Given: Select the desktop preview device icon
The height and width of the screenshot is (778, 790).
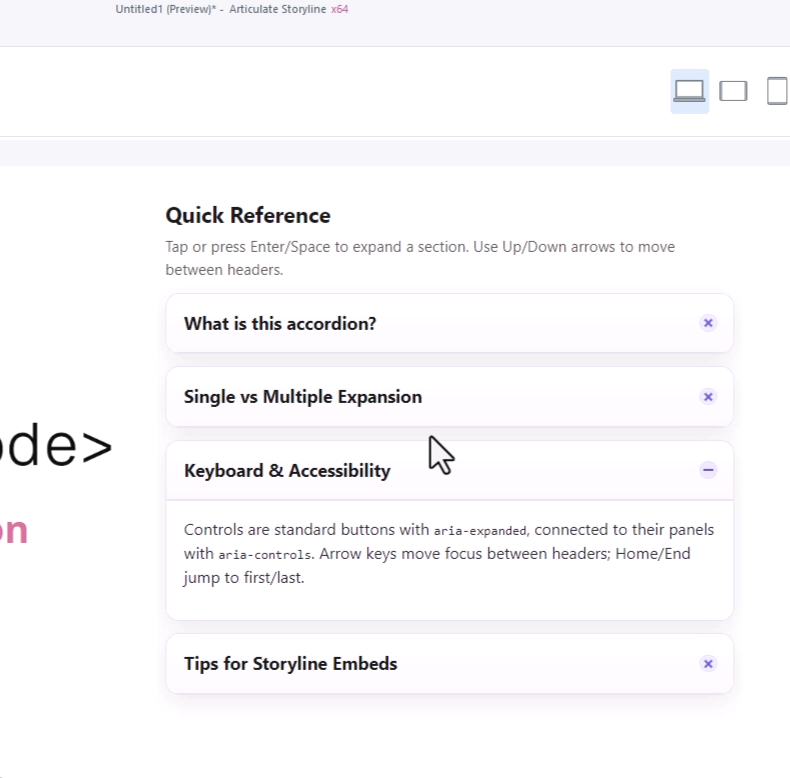Looking at the screenshot, I should 689,91.
